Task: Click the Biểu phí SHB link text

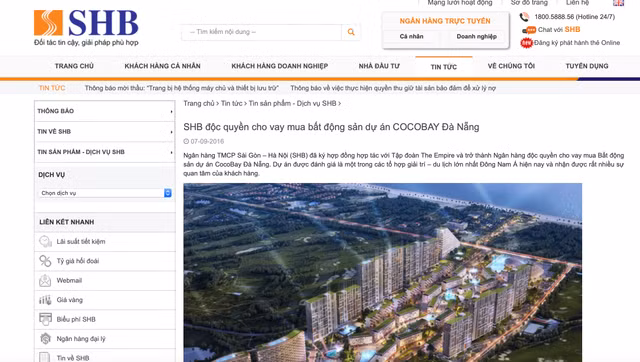Action: (x=76, y=320)
